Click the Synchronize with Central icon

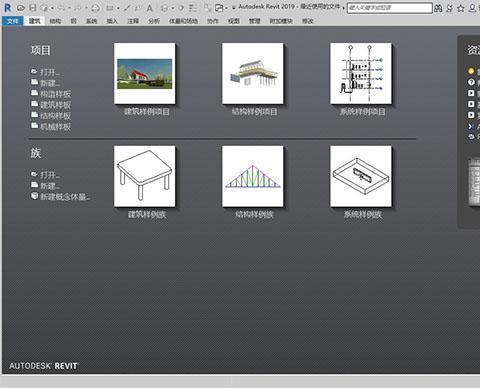[x=44, y=8]
